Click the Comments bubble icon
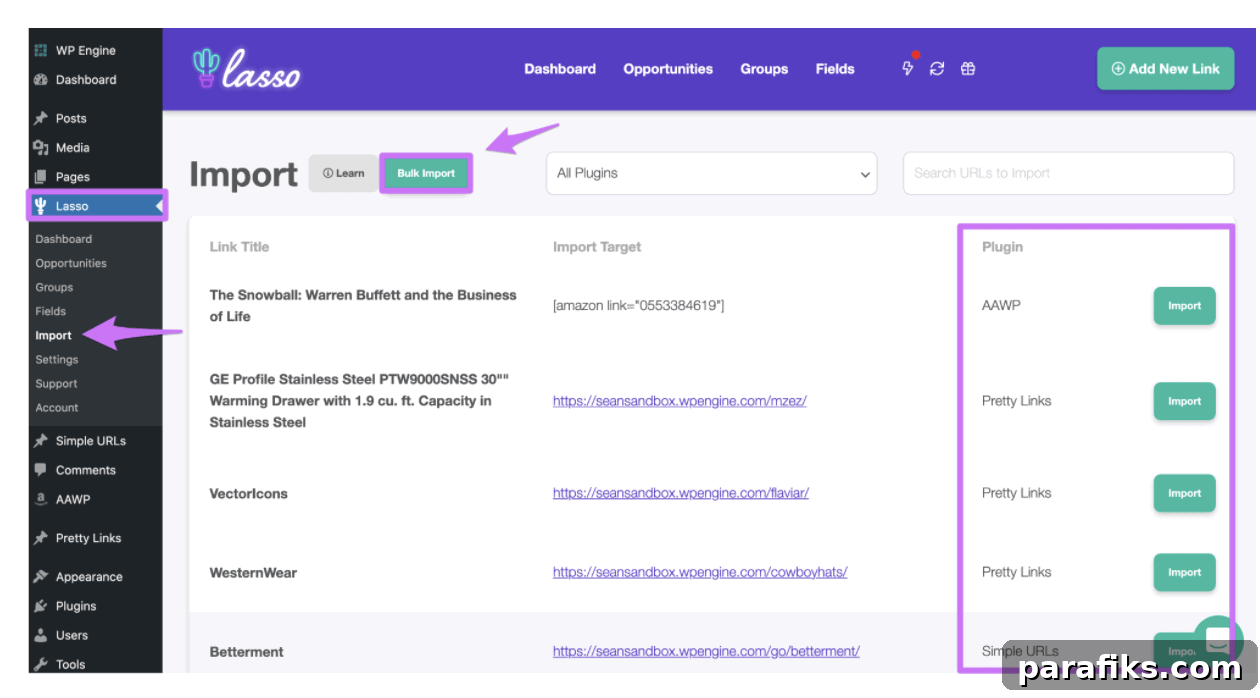The image size is (1260, 698). [41, 470]
